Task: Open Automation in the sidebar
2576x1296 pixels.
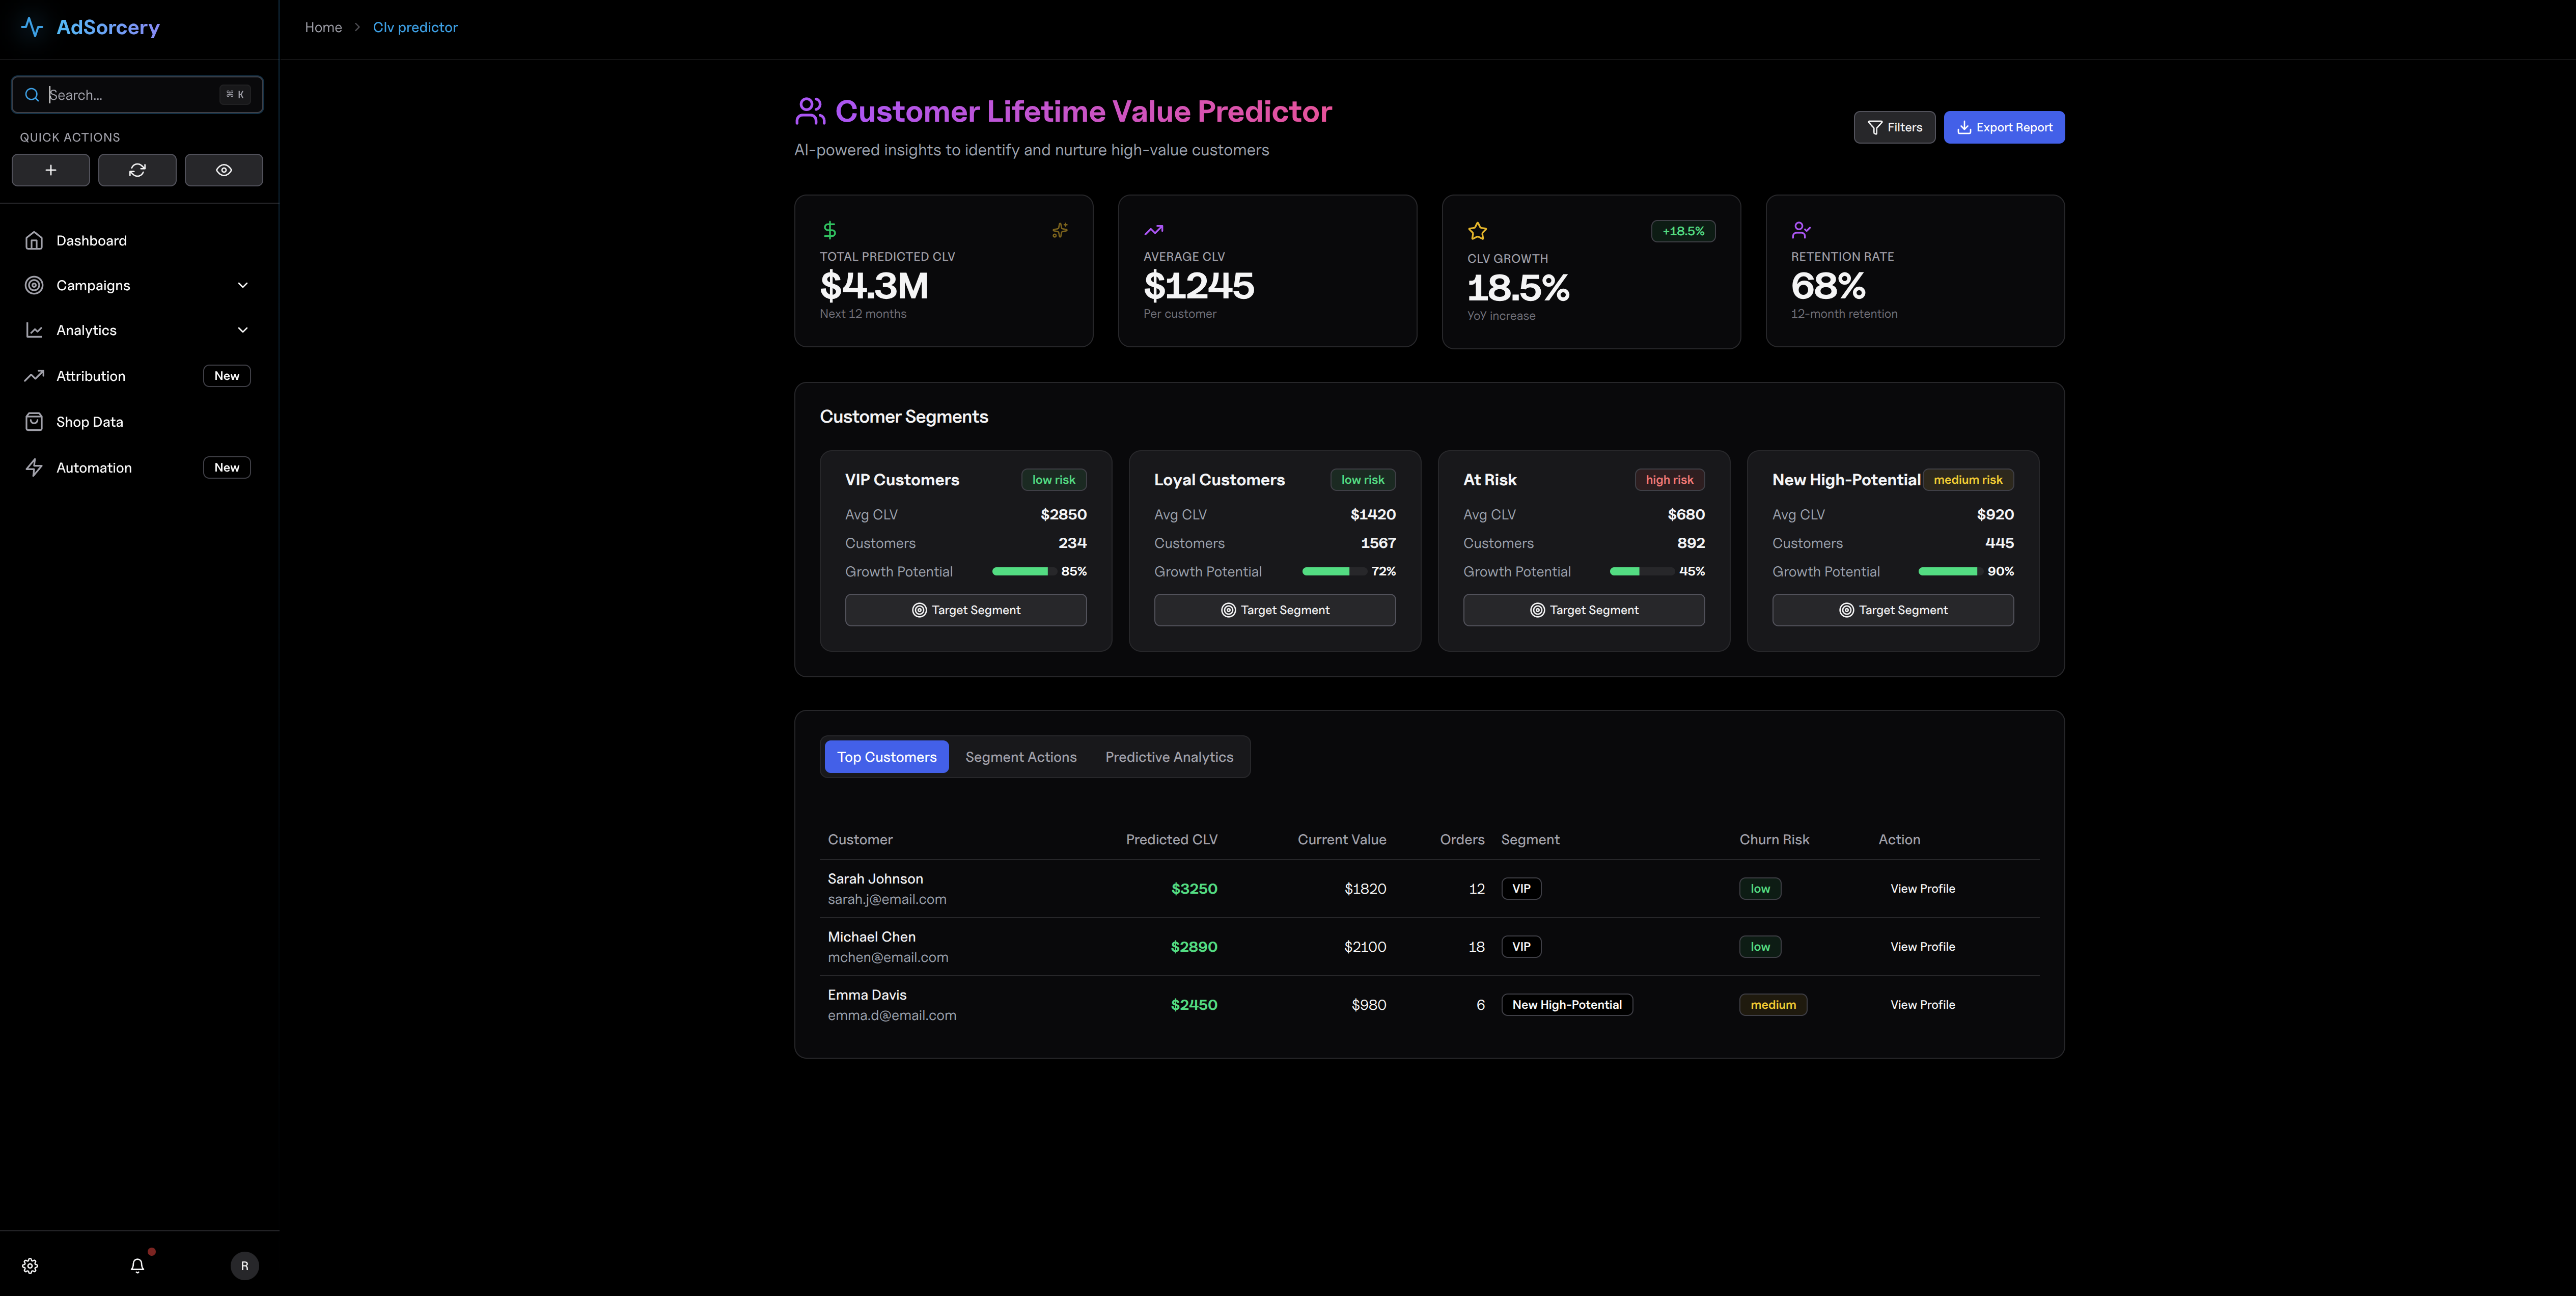Action: point(138,468)
